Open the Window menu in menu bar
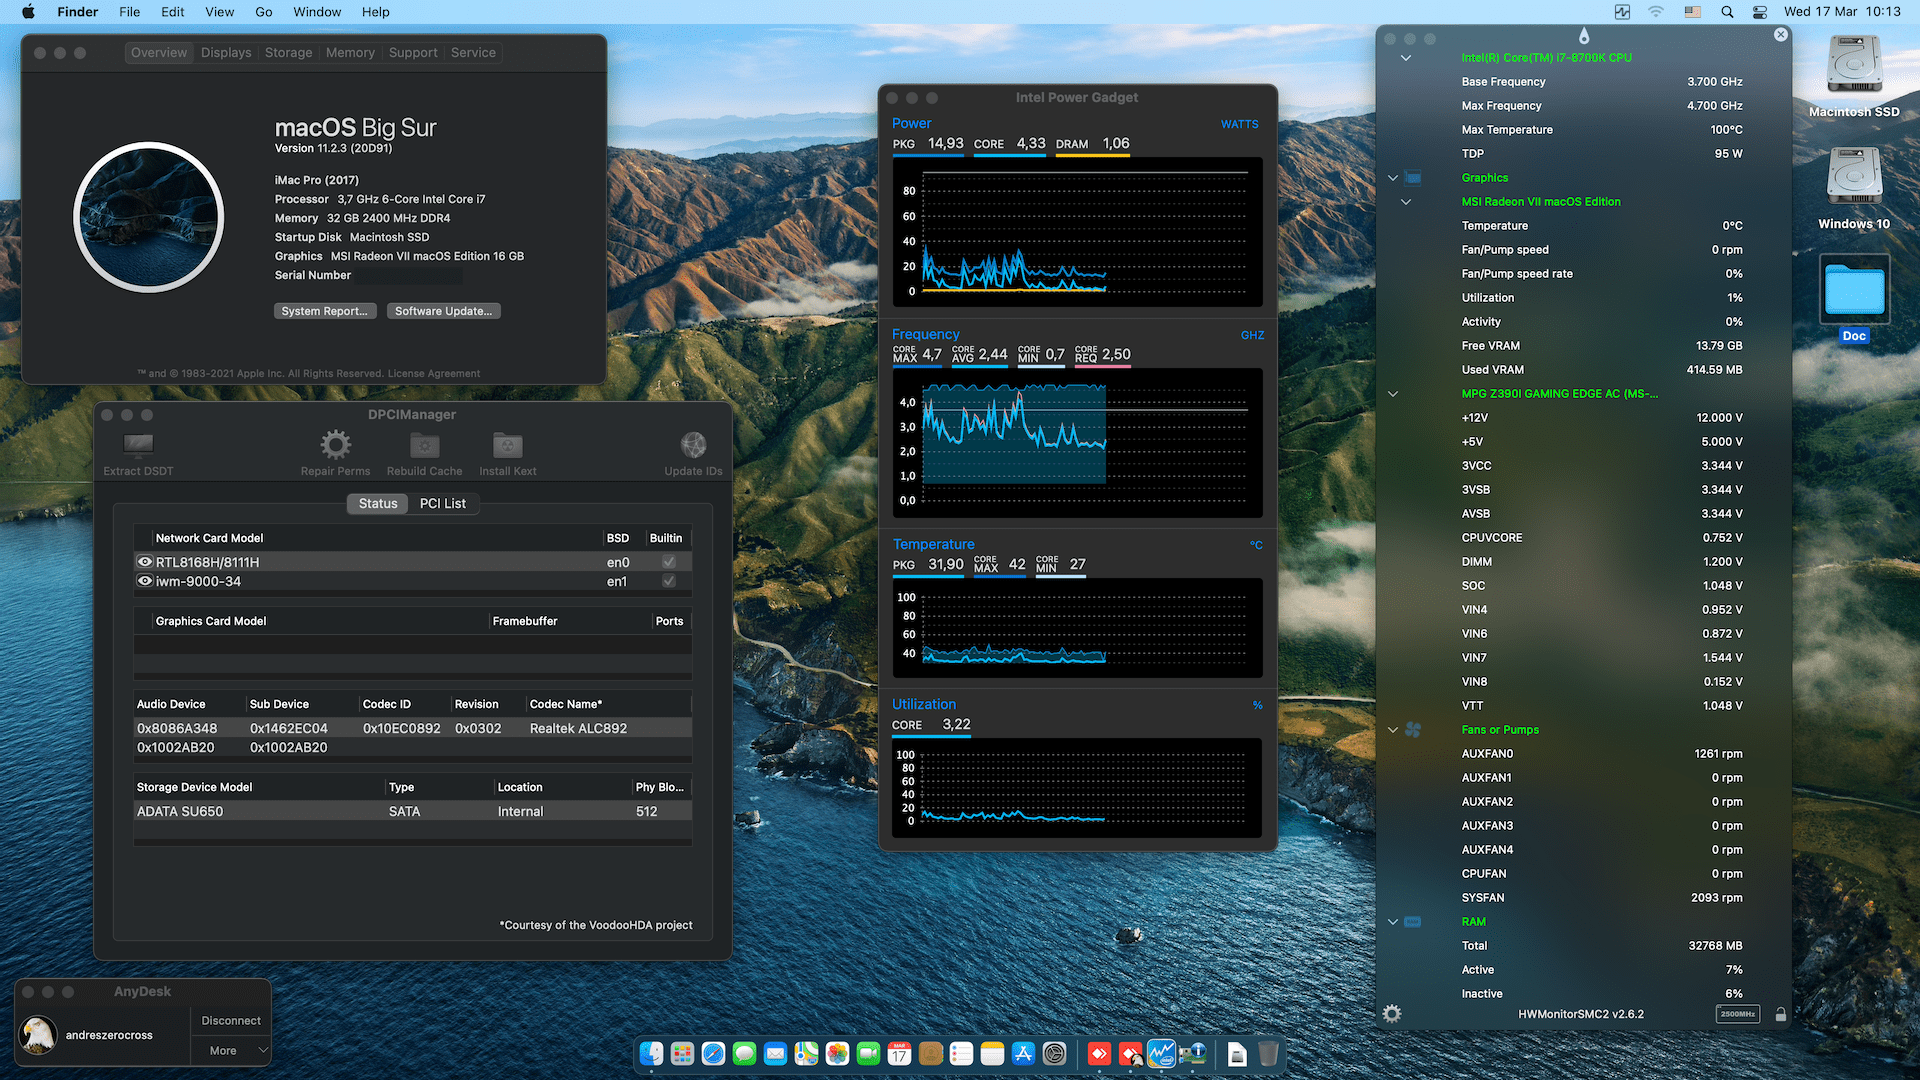Image resolution: width=1920 pixels, height=1080 pixels. [x=317, y=12]
